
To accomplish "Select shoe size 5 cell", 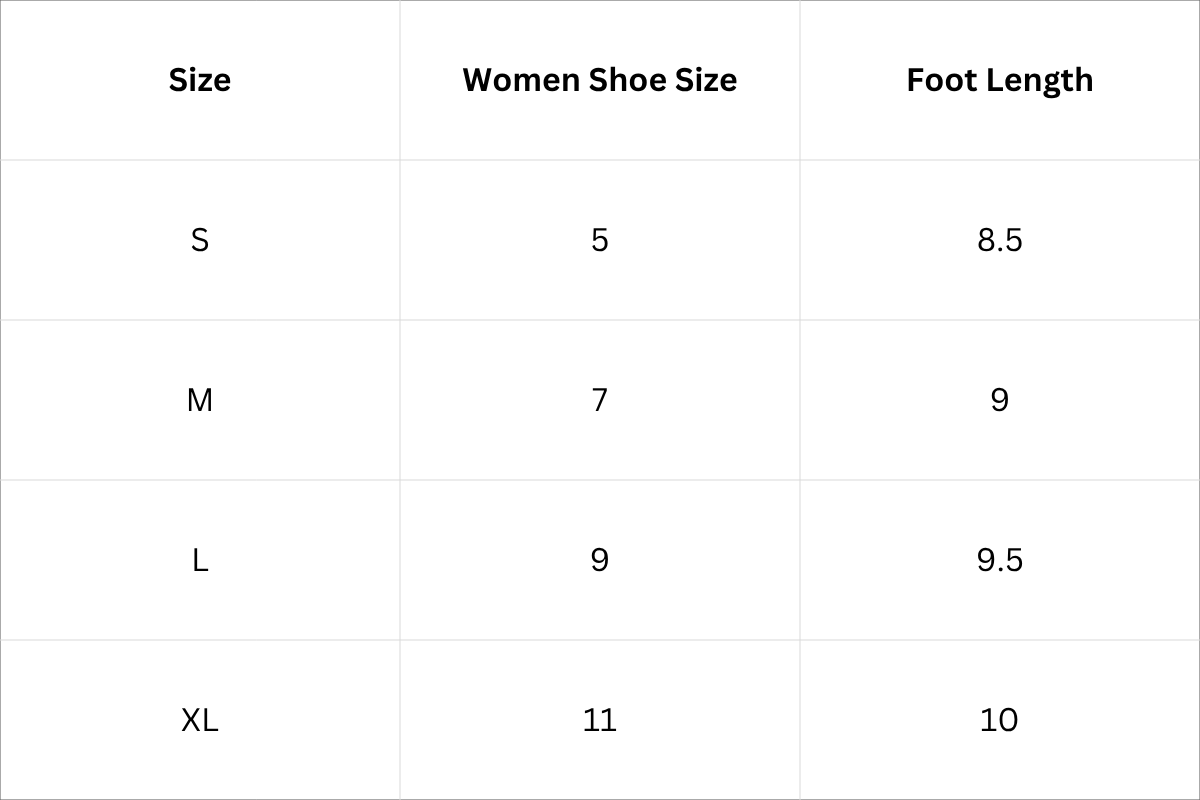I will (600, 240).
